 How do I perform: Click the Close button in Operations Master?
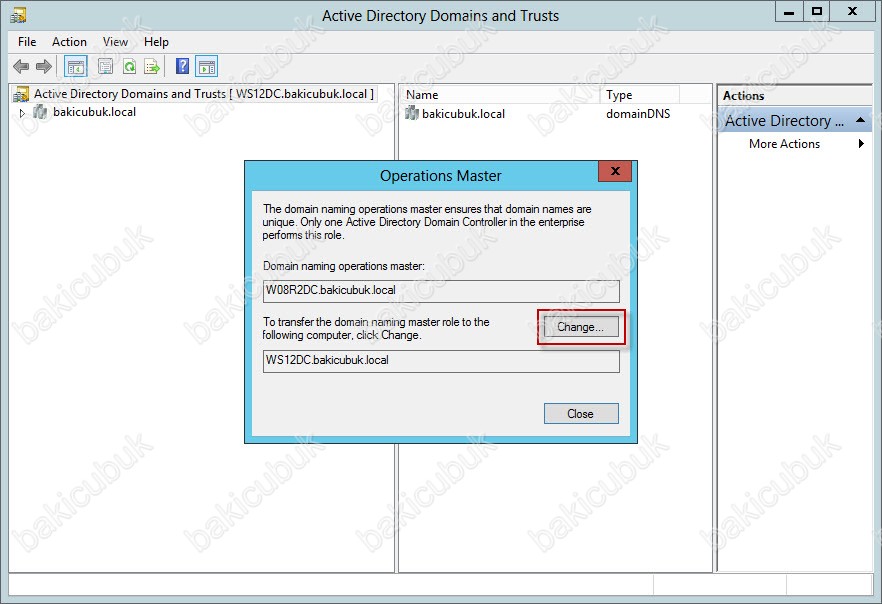[580, 413]
